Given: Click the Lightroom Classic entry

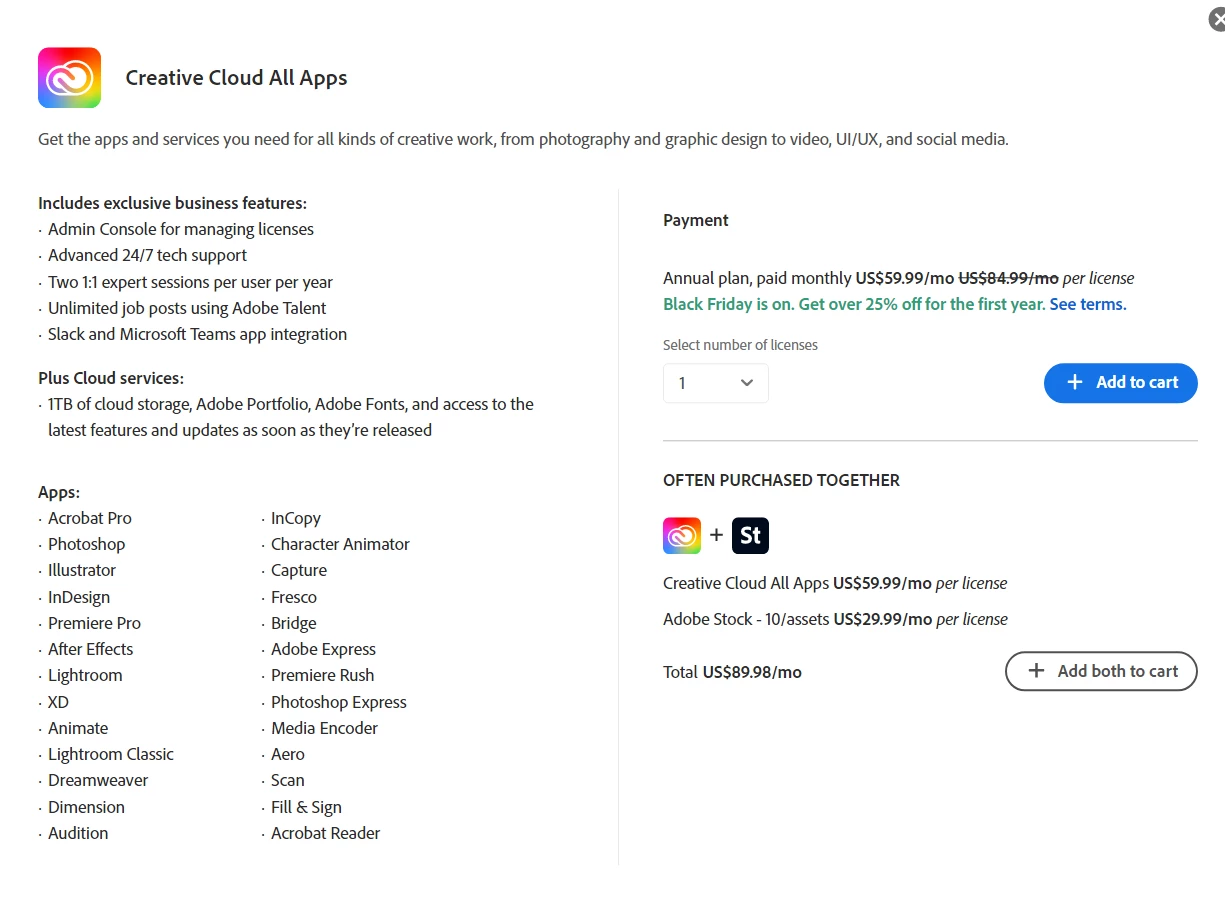Looking at the screenshot, I should (111, 754).
